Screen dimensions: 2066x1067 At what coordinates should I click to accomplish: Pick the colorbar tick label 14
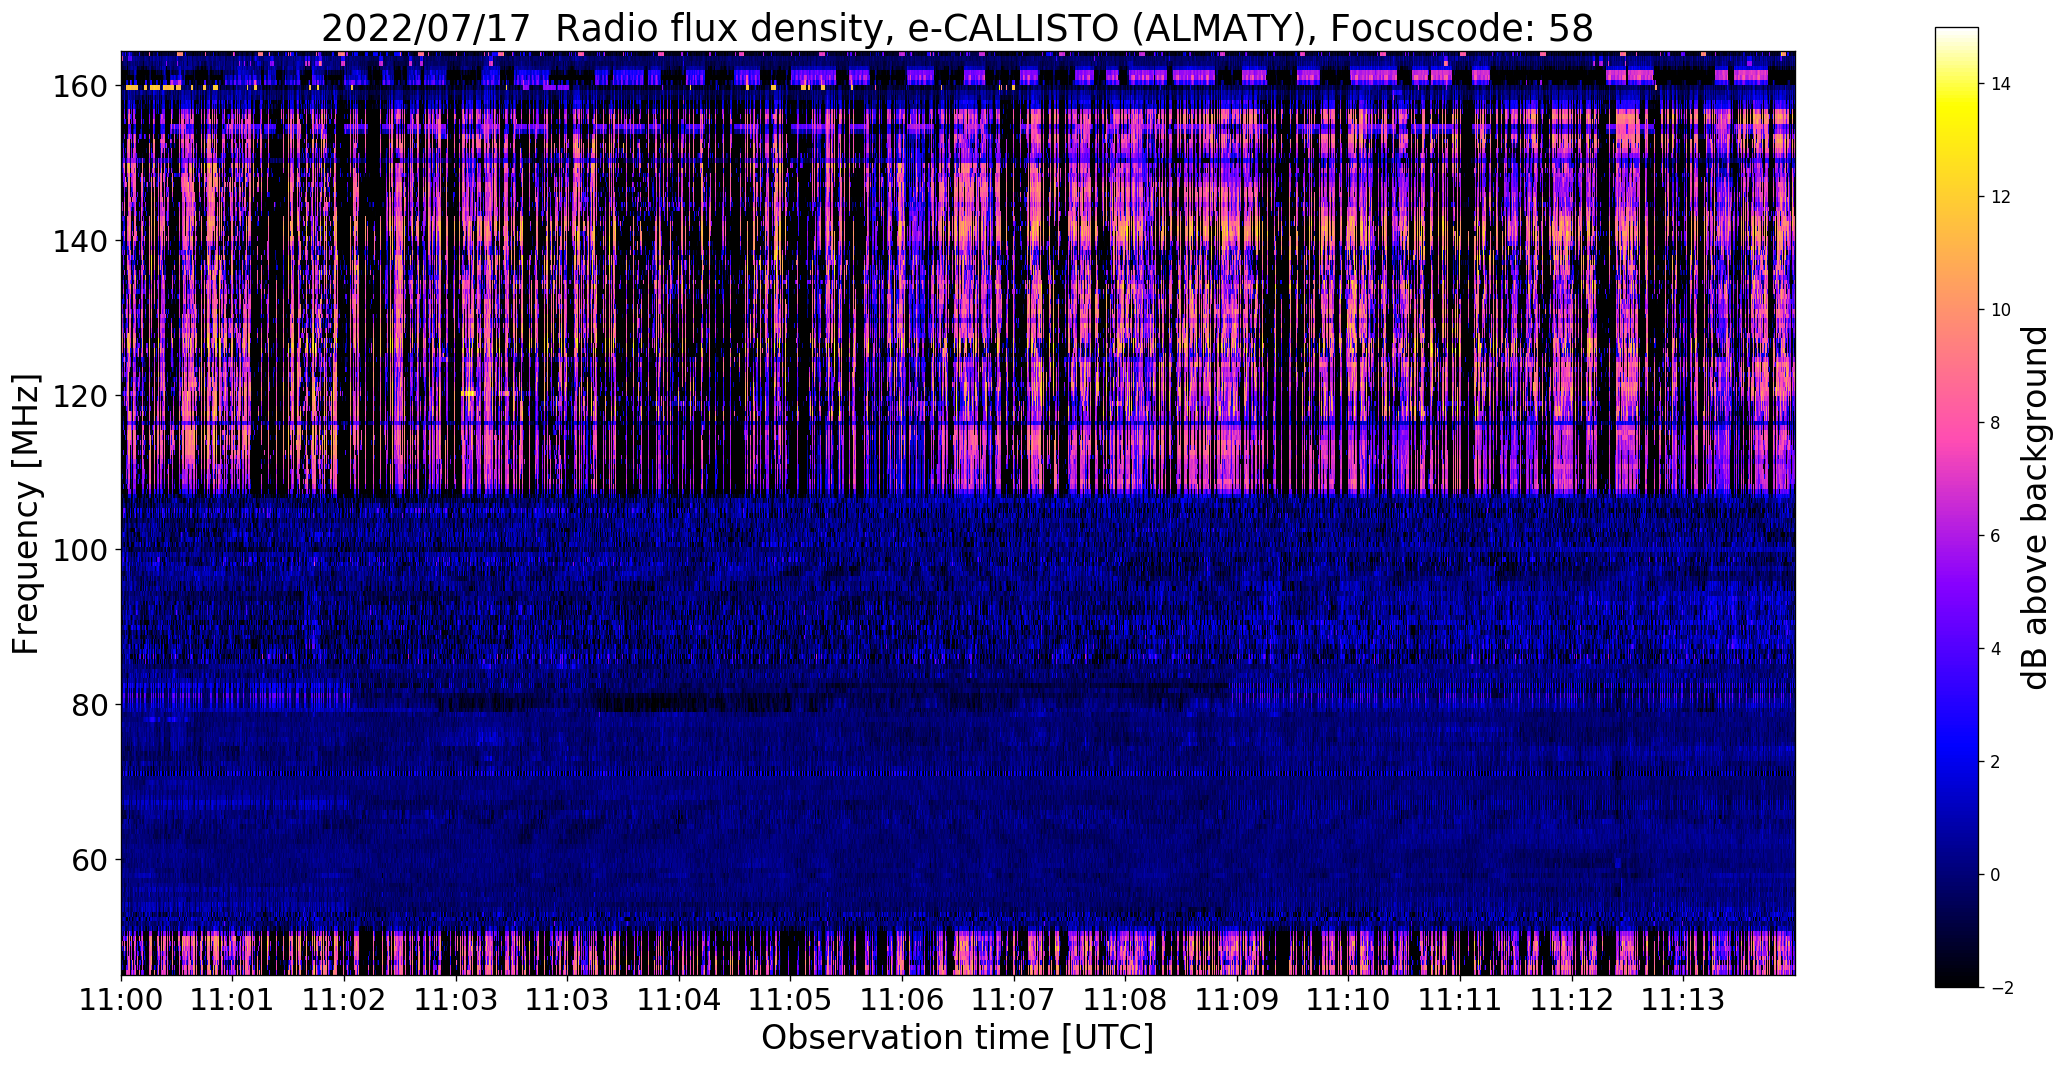click(2001, 84)
